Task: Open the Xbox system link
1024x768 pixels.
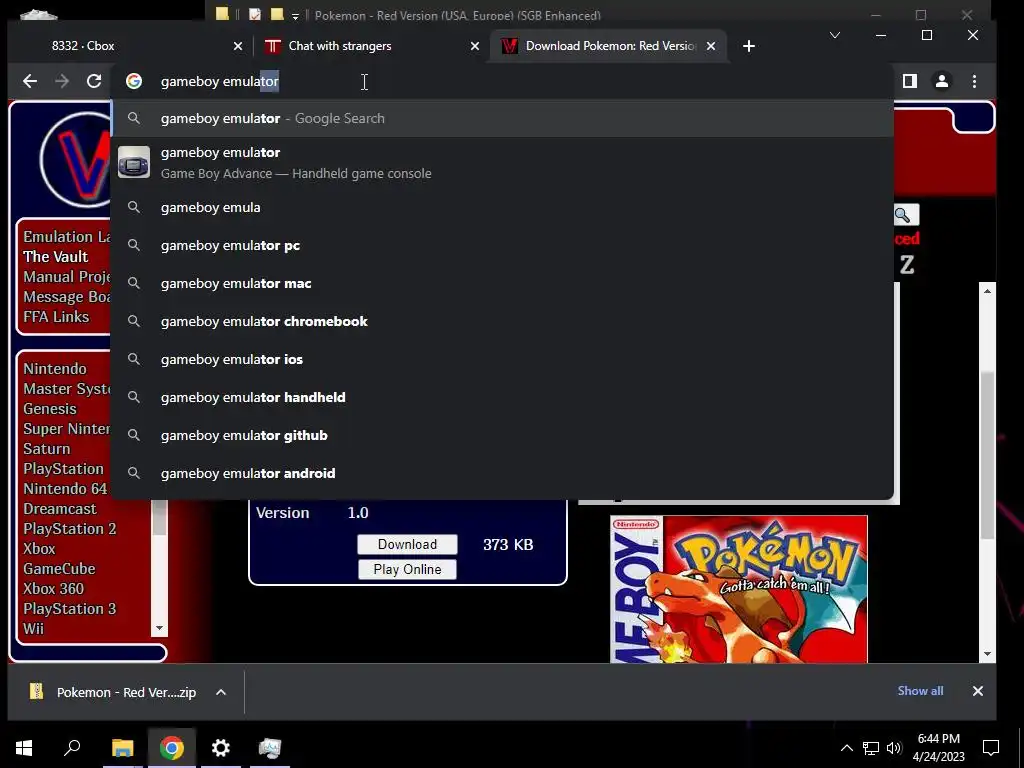Action: coord(39,549)
